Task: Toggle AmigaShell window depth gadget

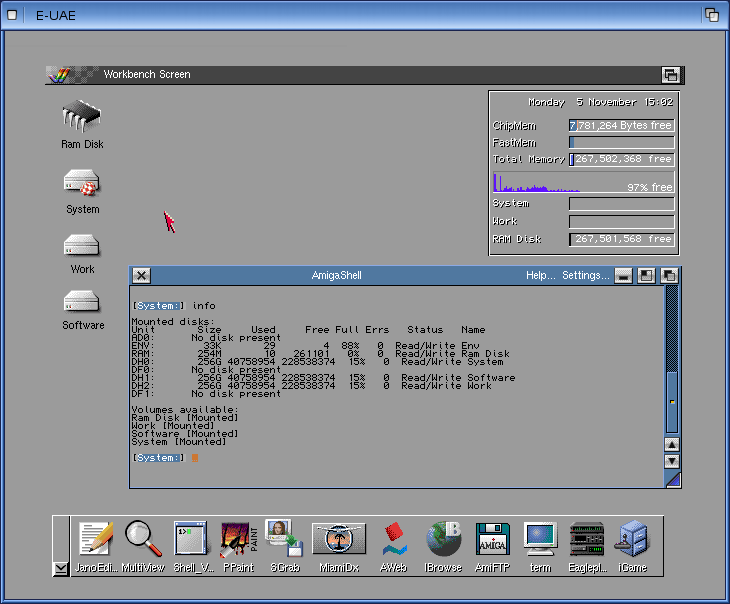Action: point(669,276)
